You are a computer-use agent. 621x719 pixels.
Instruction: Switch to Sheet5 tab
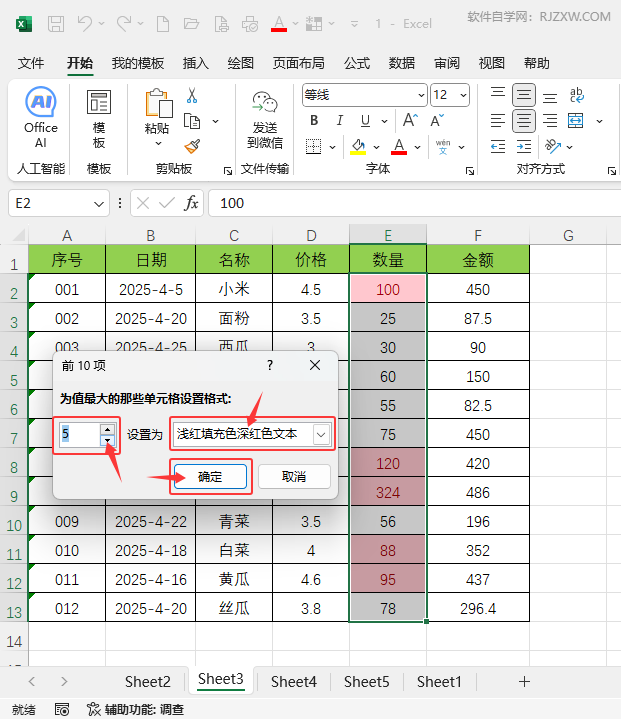pos(366,681)
